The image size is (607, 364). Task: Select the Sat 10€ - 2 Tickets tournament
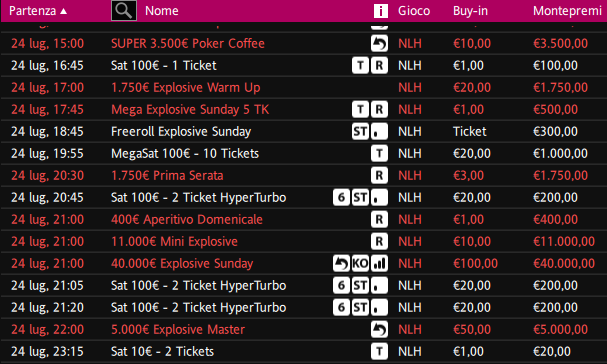click(x=162, y=352)
